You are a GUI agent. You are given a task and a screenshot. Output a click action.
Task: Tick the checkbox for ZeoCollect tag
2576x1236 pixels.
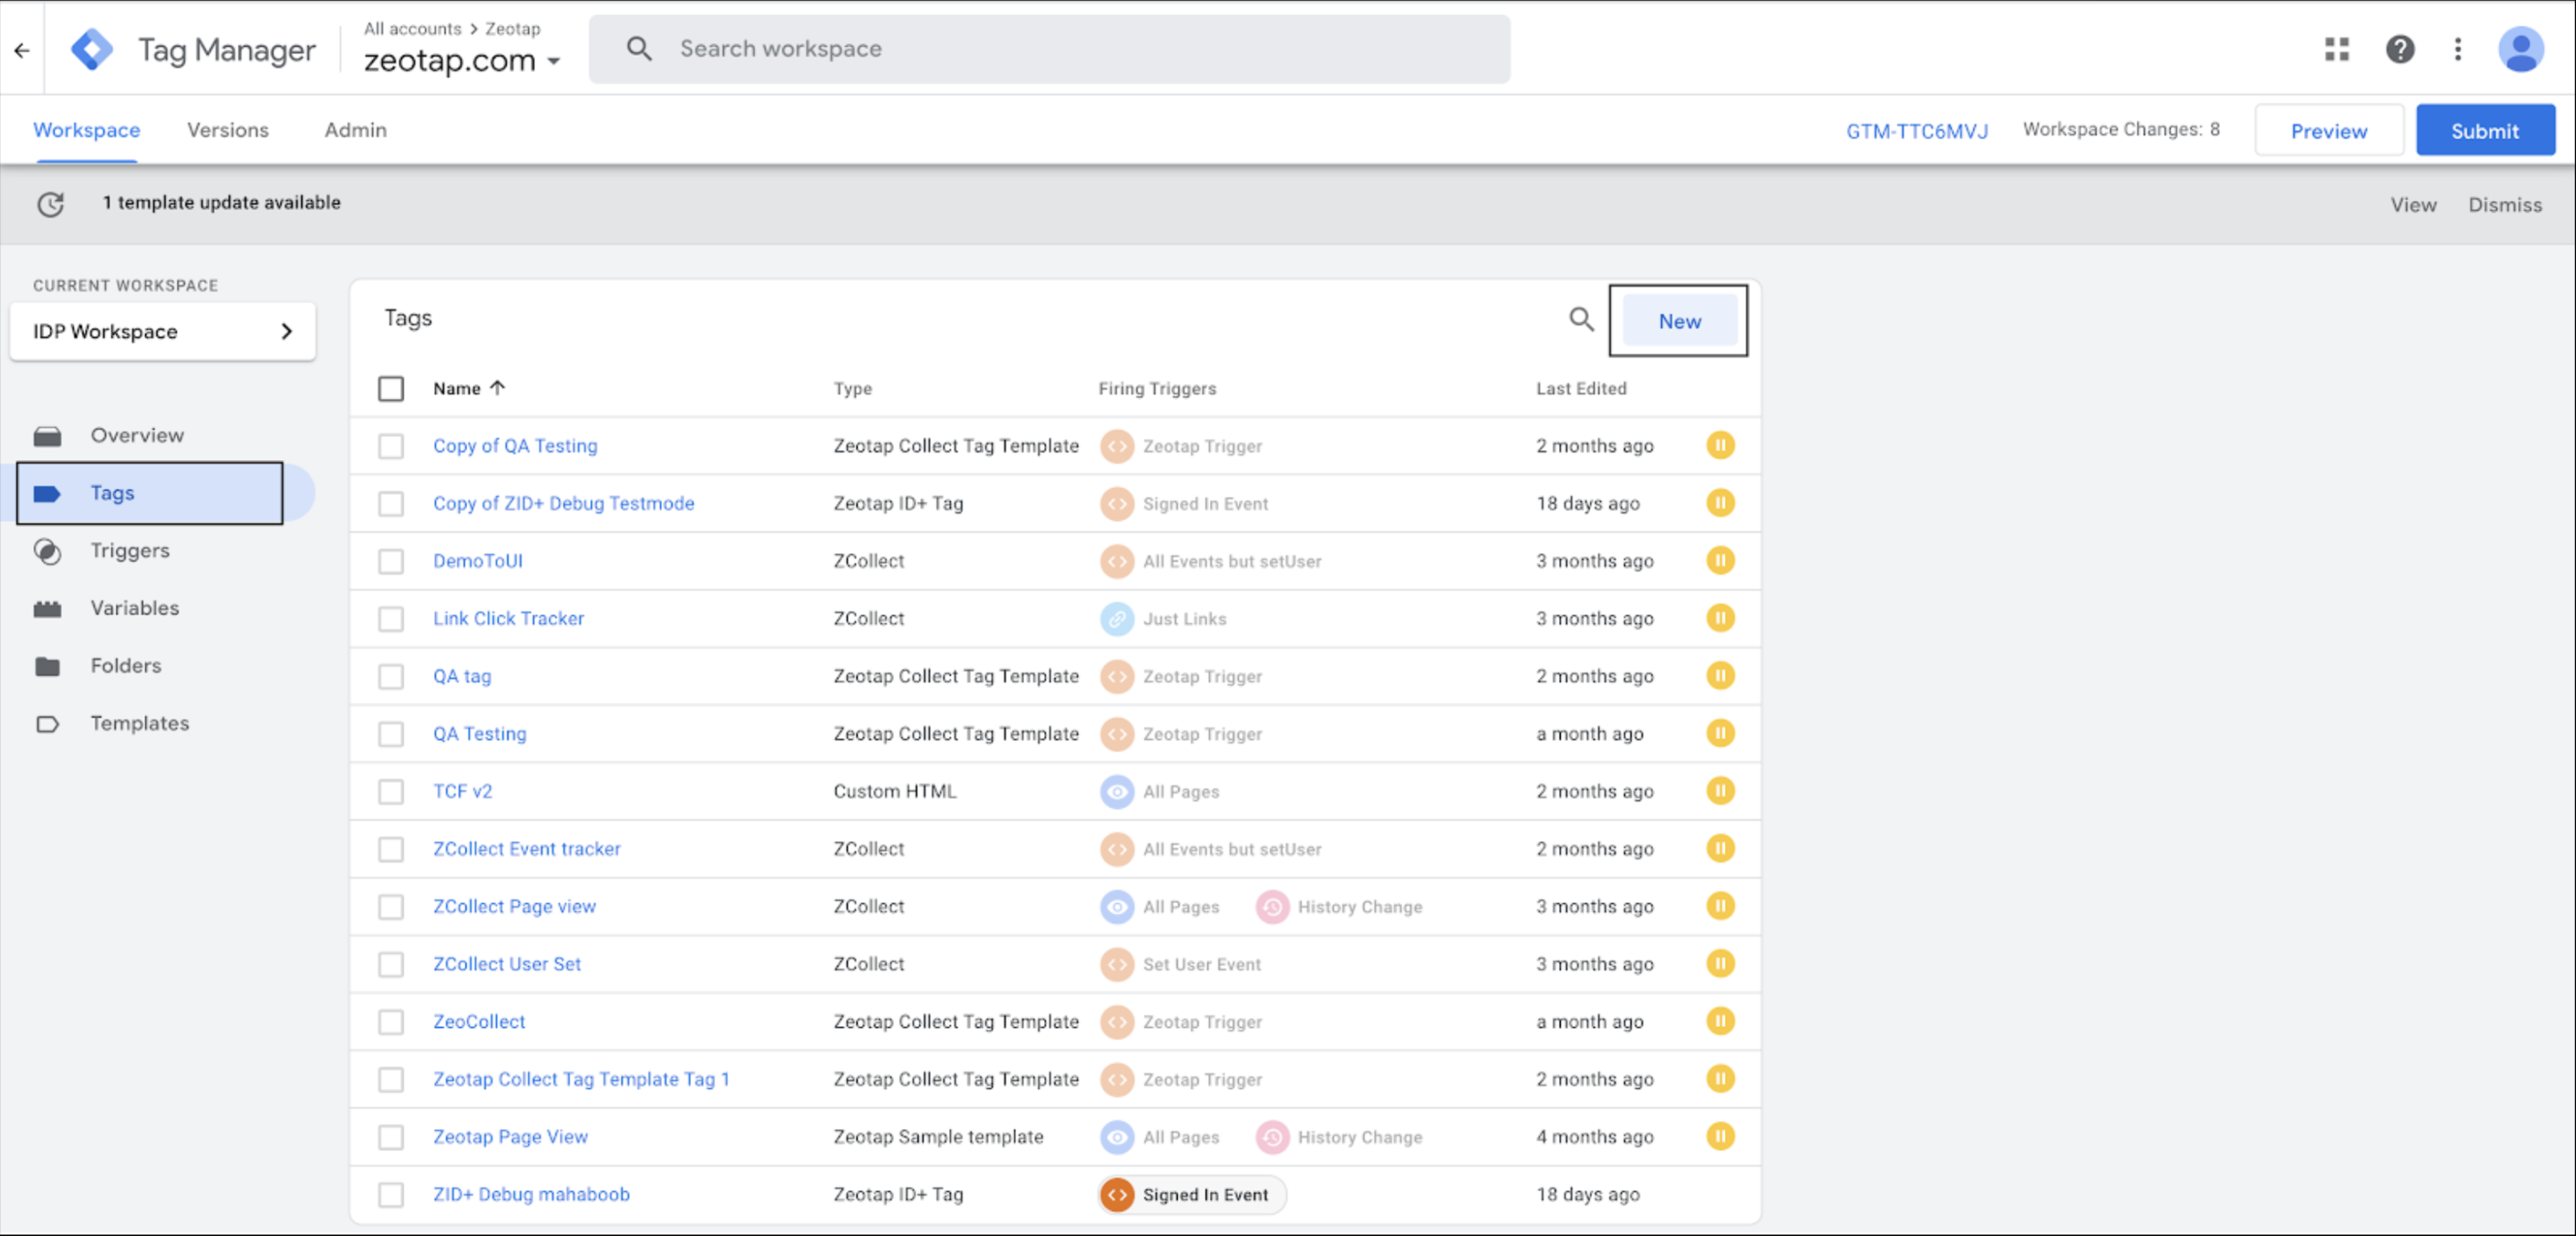tap(391, 1022)
